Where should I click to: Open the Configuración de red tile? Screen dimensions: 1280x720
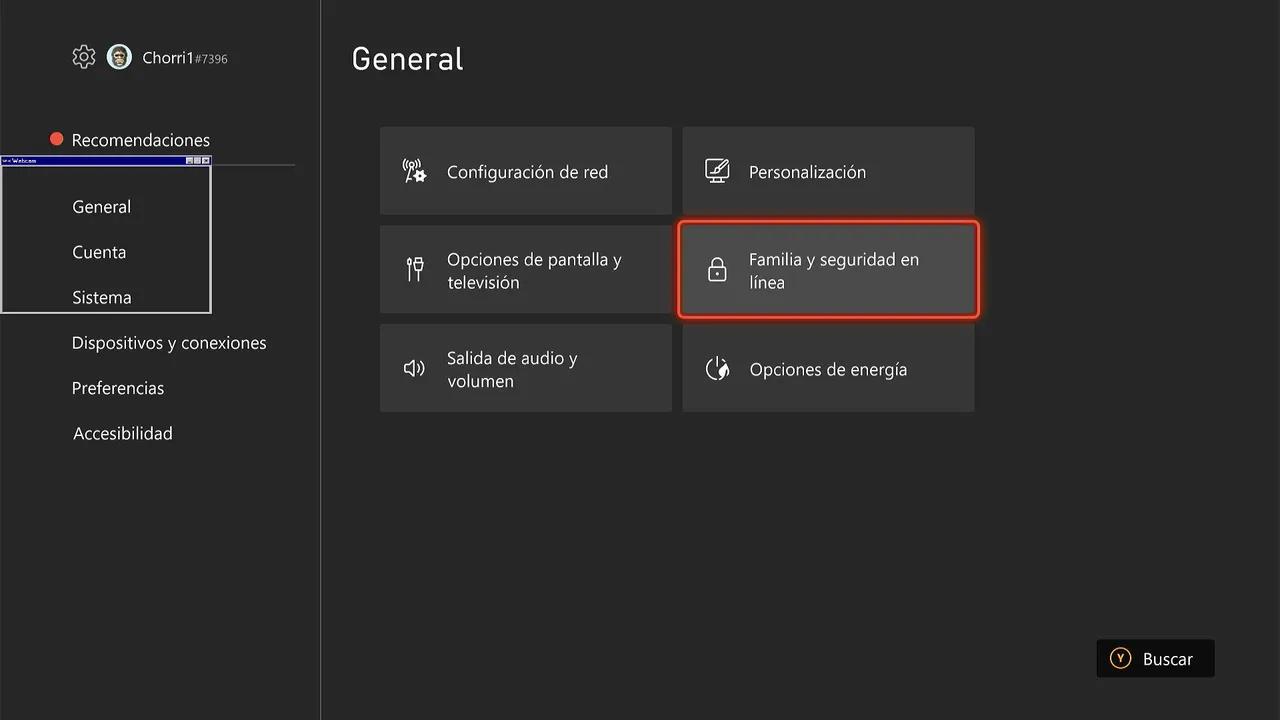[x=526, y=171]
